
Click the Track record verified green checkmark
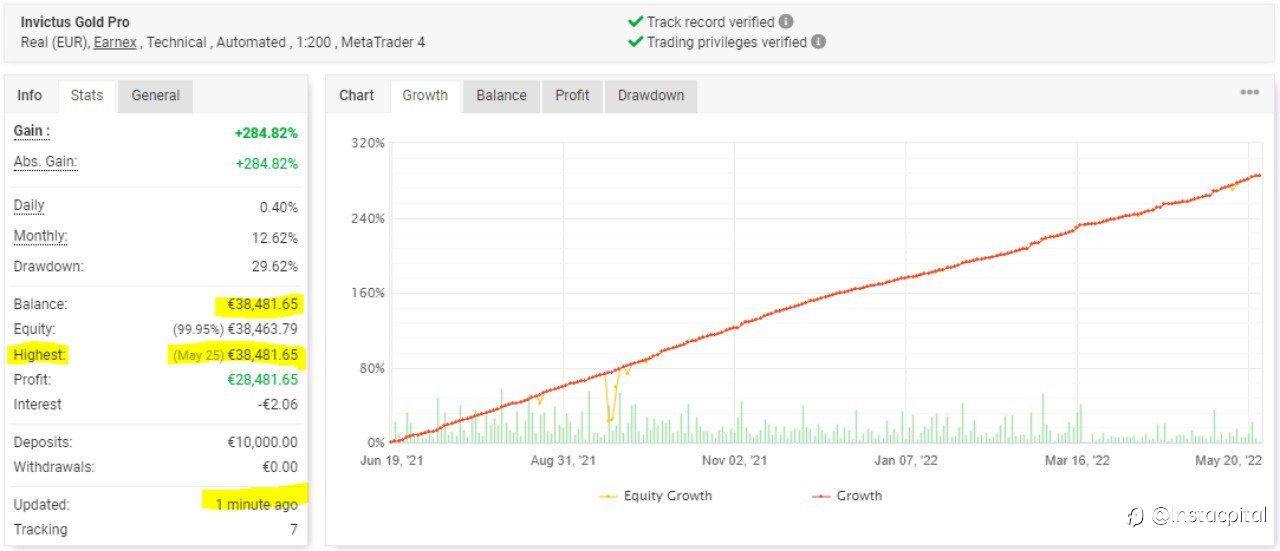coord(634,22)
